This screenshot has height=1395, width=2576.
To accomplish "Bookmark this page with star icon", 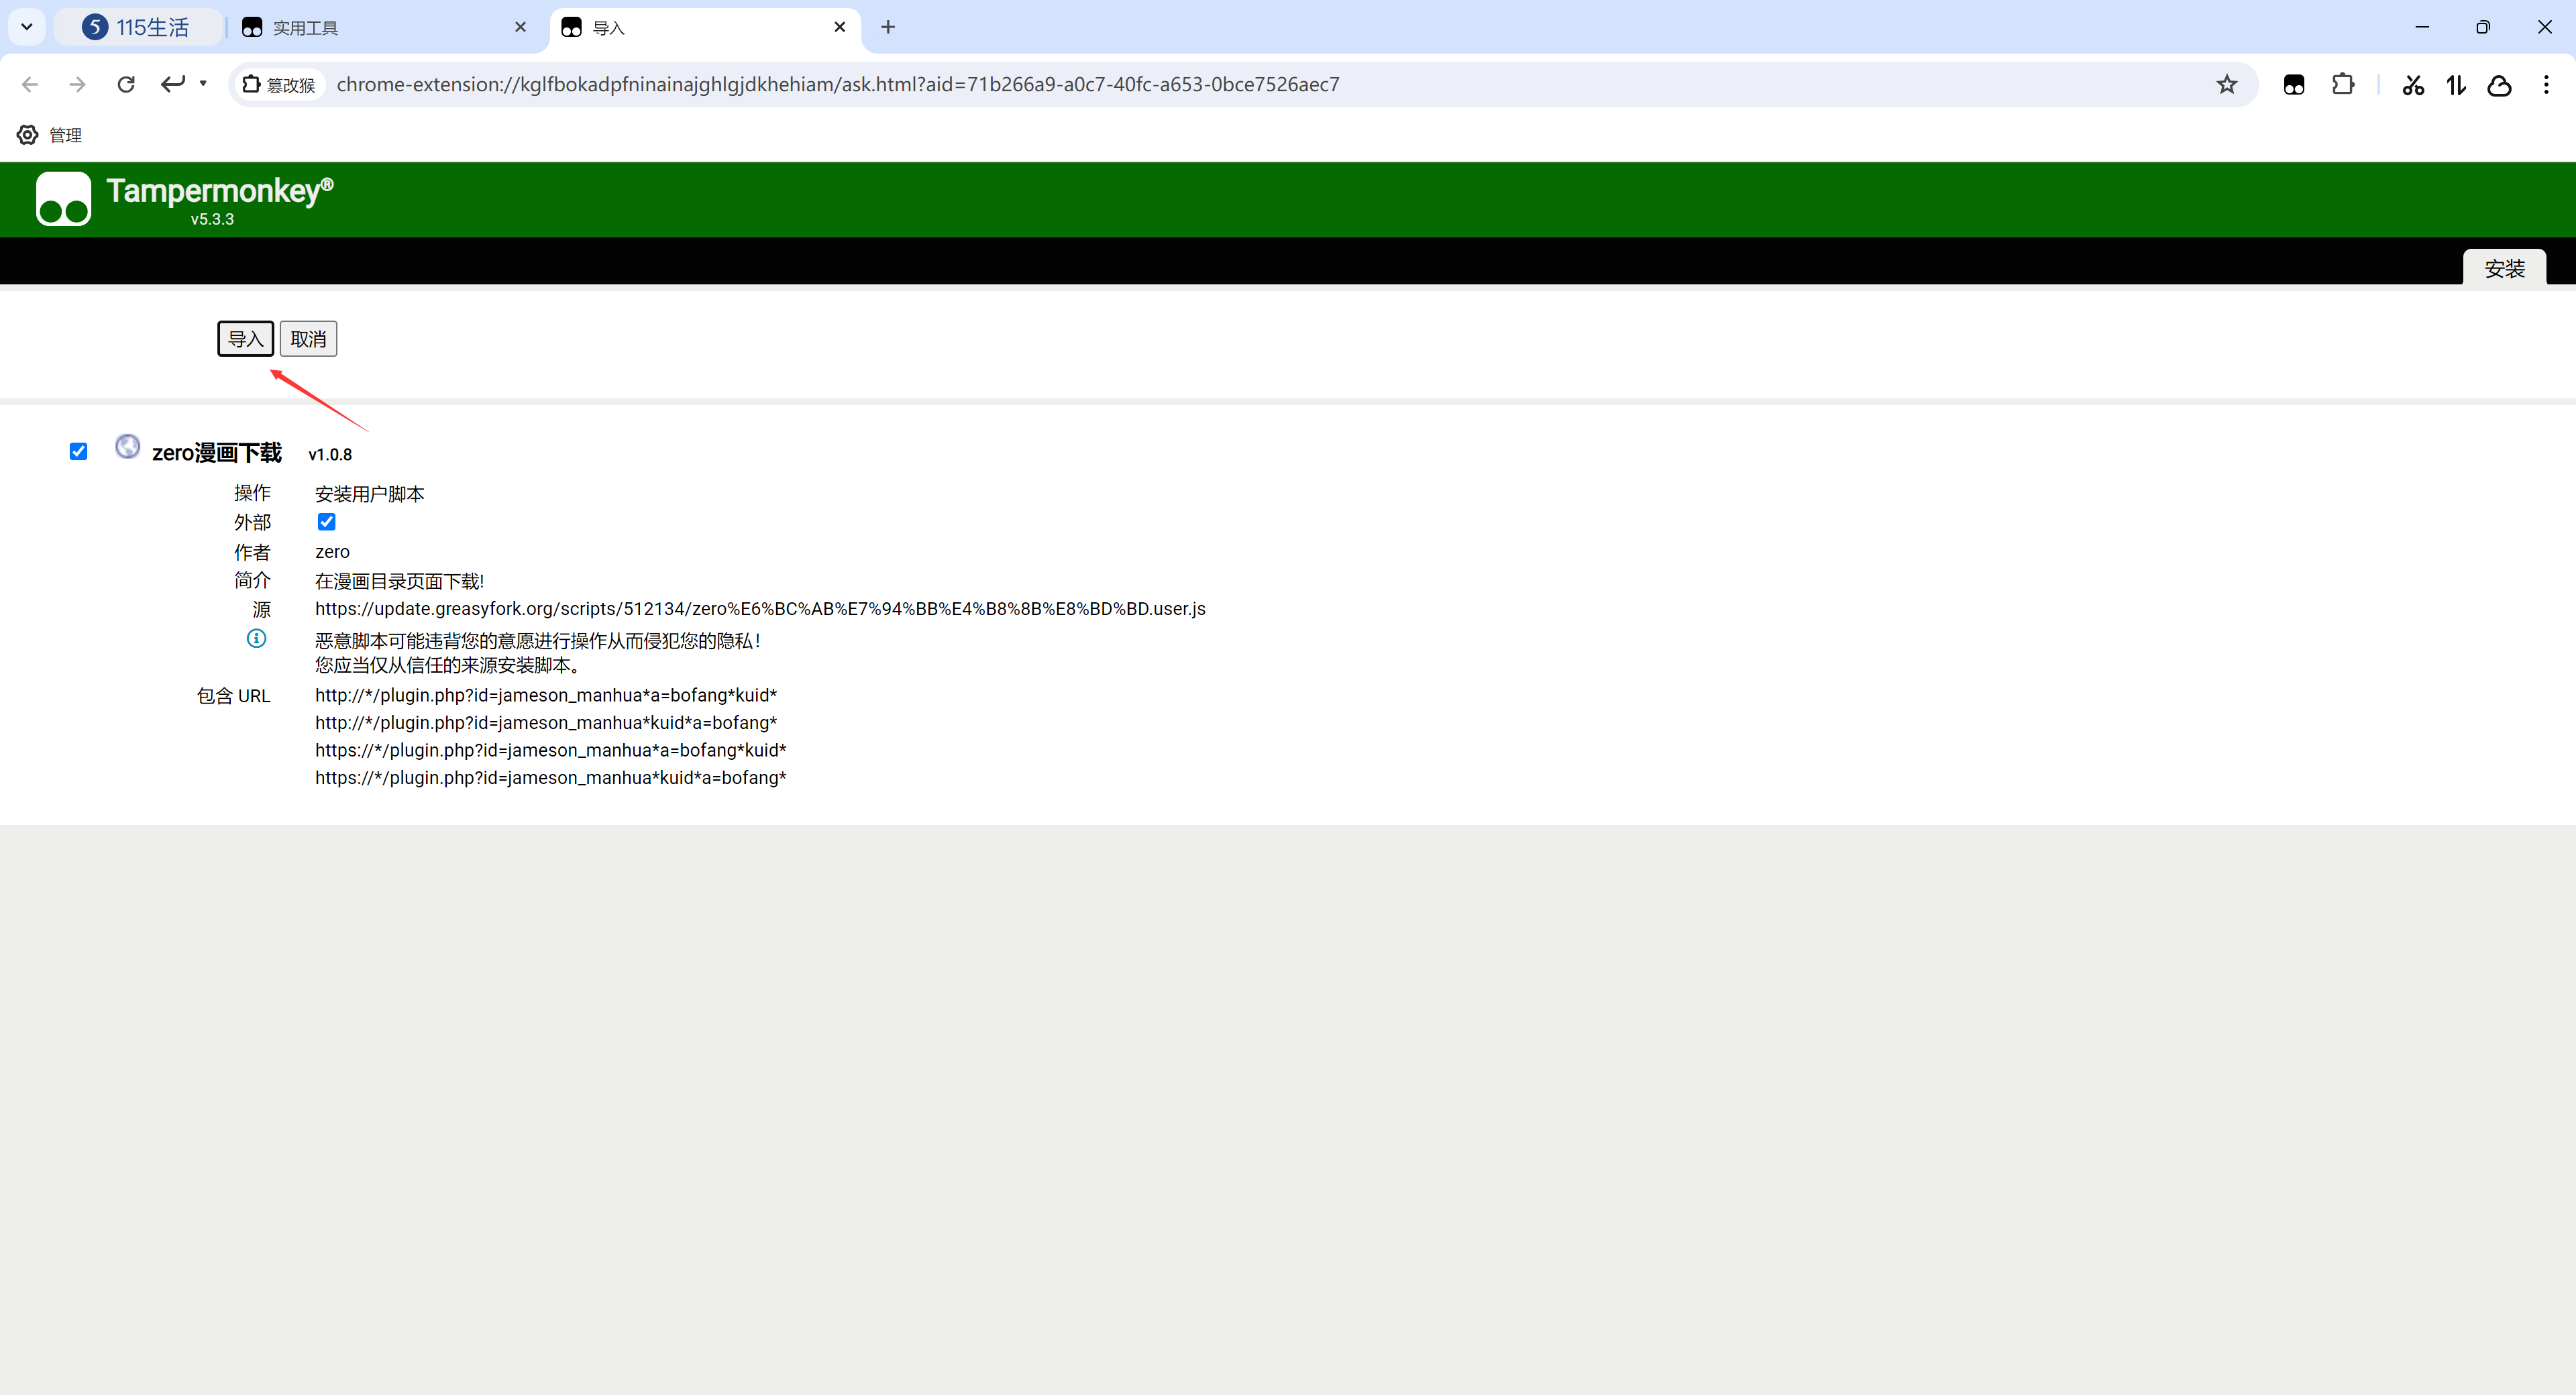I will point(2226,85).
